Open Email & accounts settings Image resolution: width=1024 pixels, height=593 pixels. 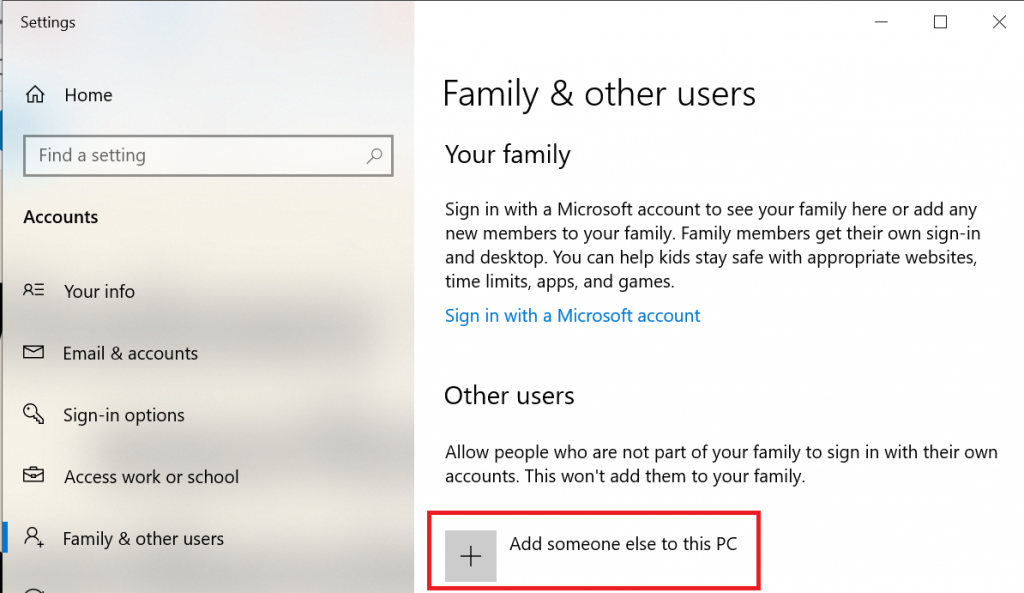(130, 353)
